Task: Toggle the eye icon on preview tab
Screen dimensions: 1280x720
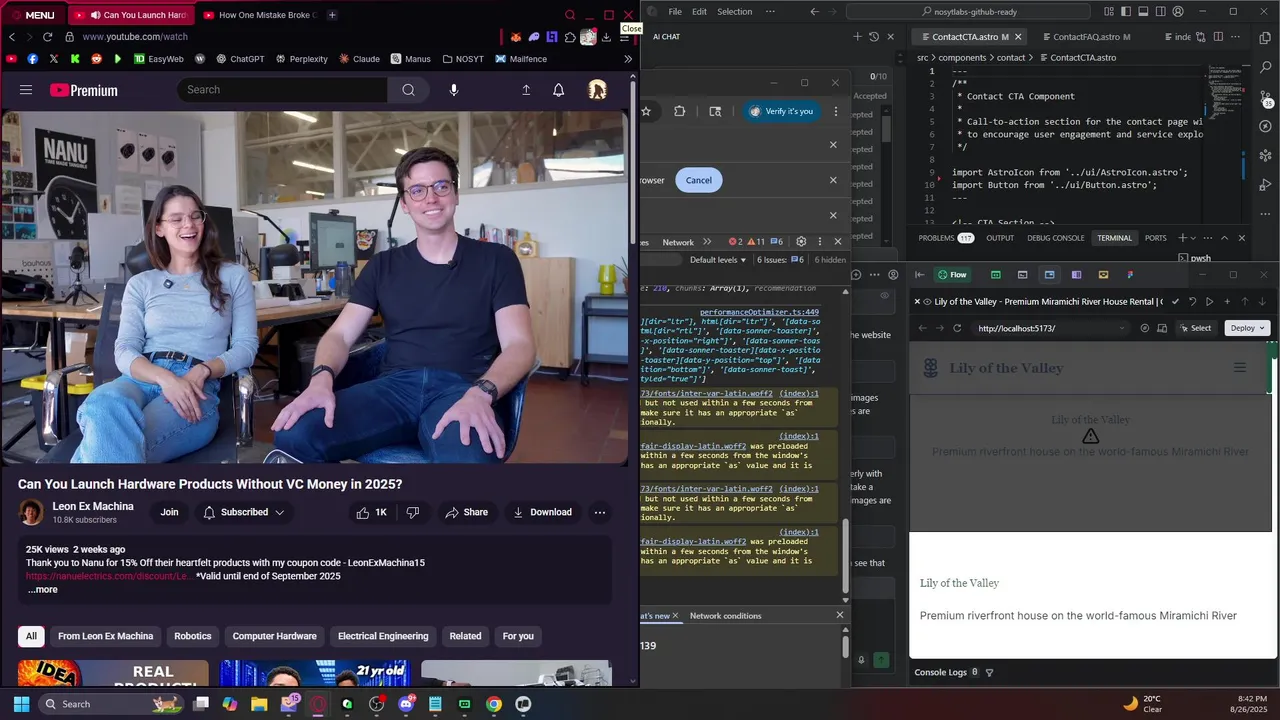Action: [927, 301]
